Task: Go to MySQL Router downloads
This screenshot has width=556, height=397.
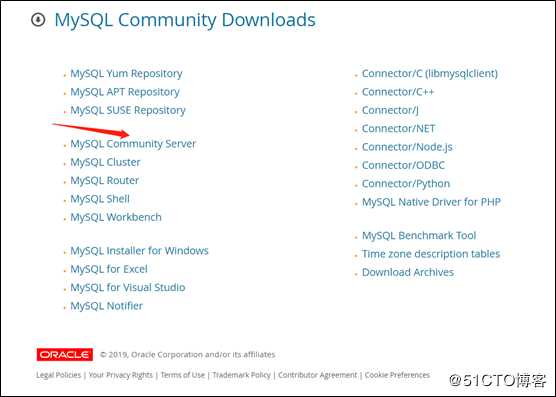Action: 105,180
